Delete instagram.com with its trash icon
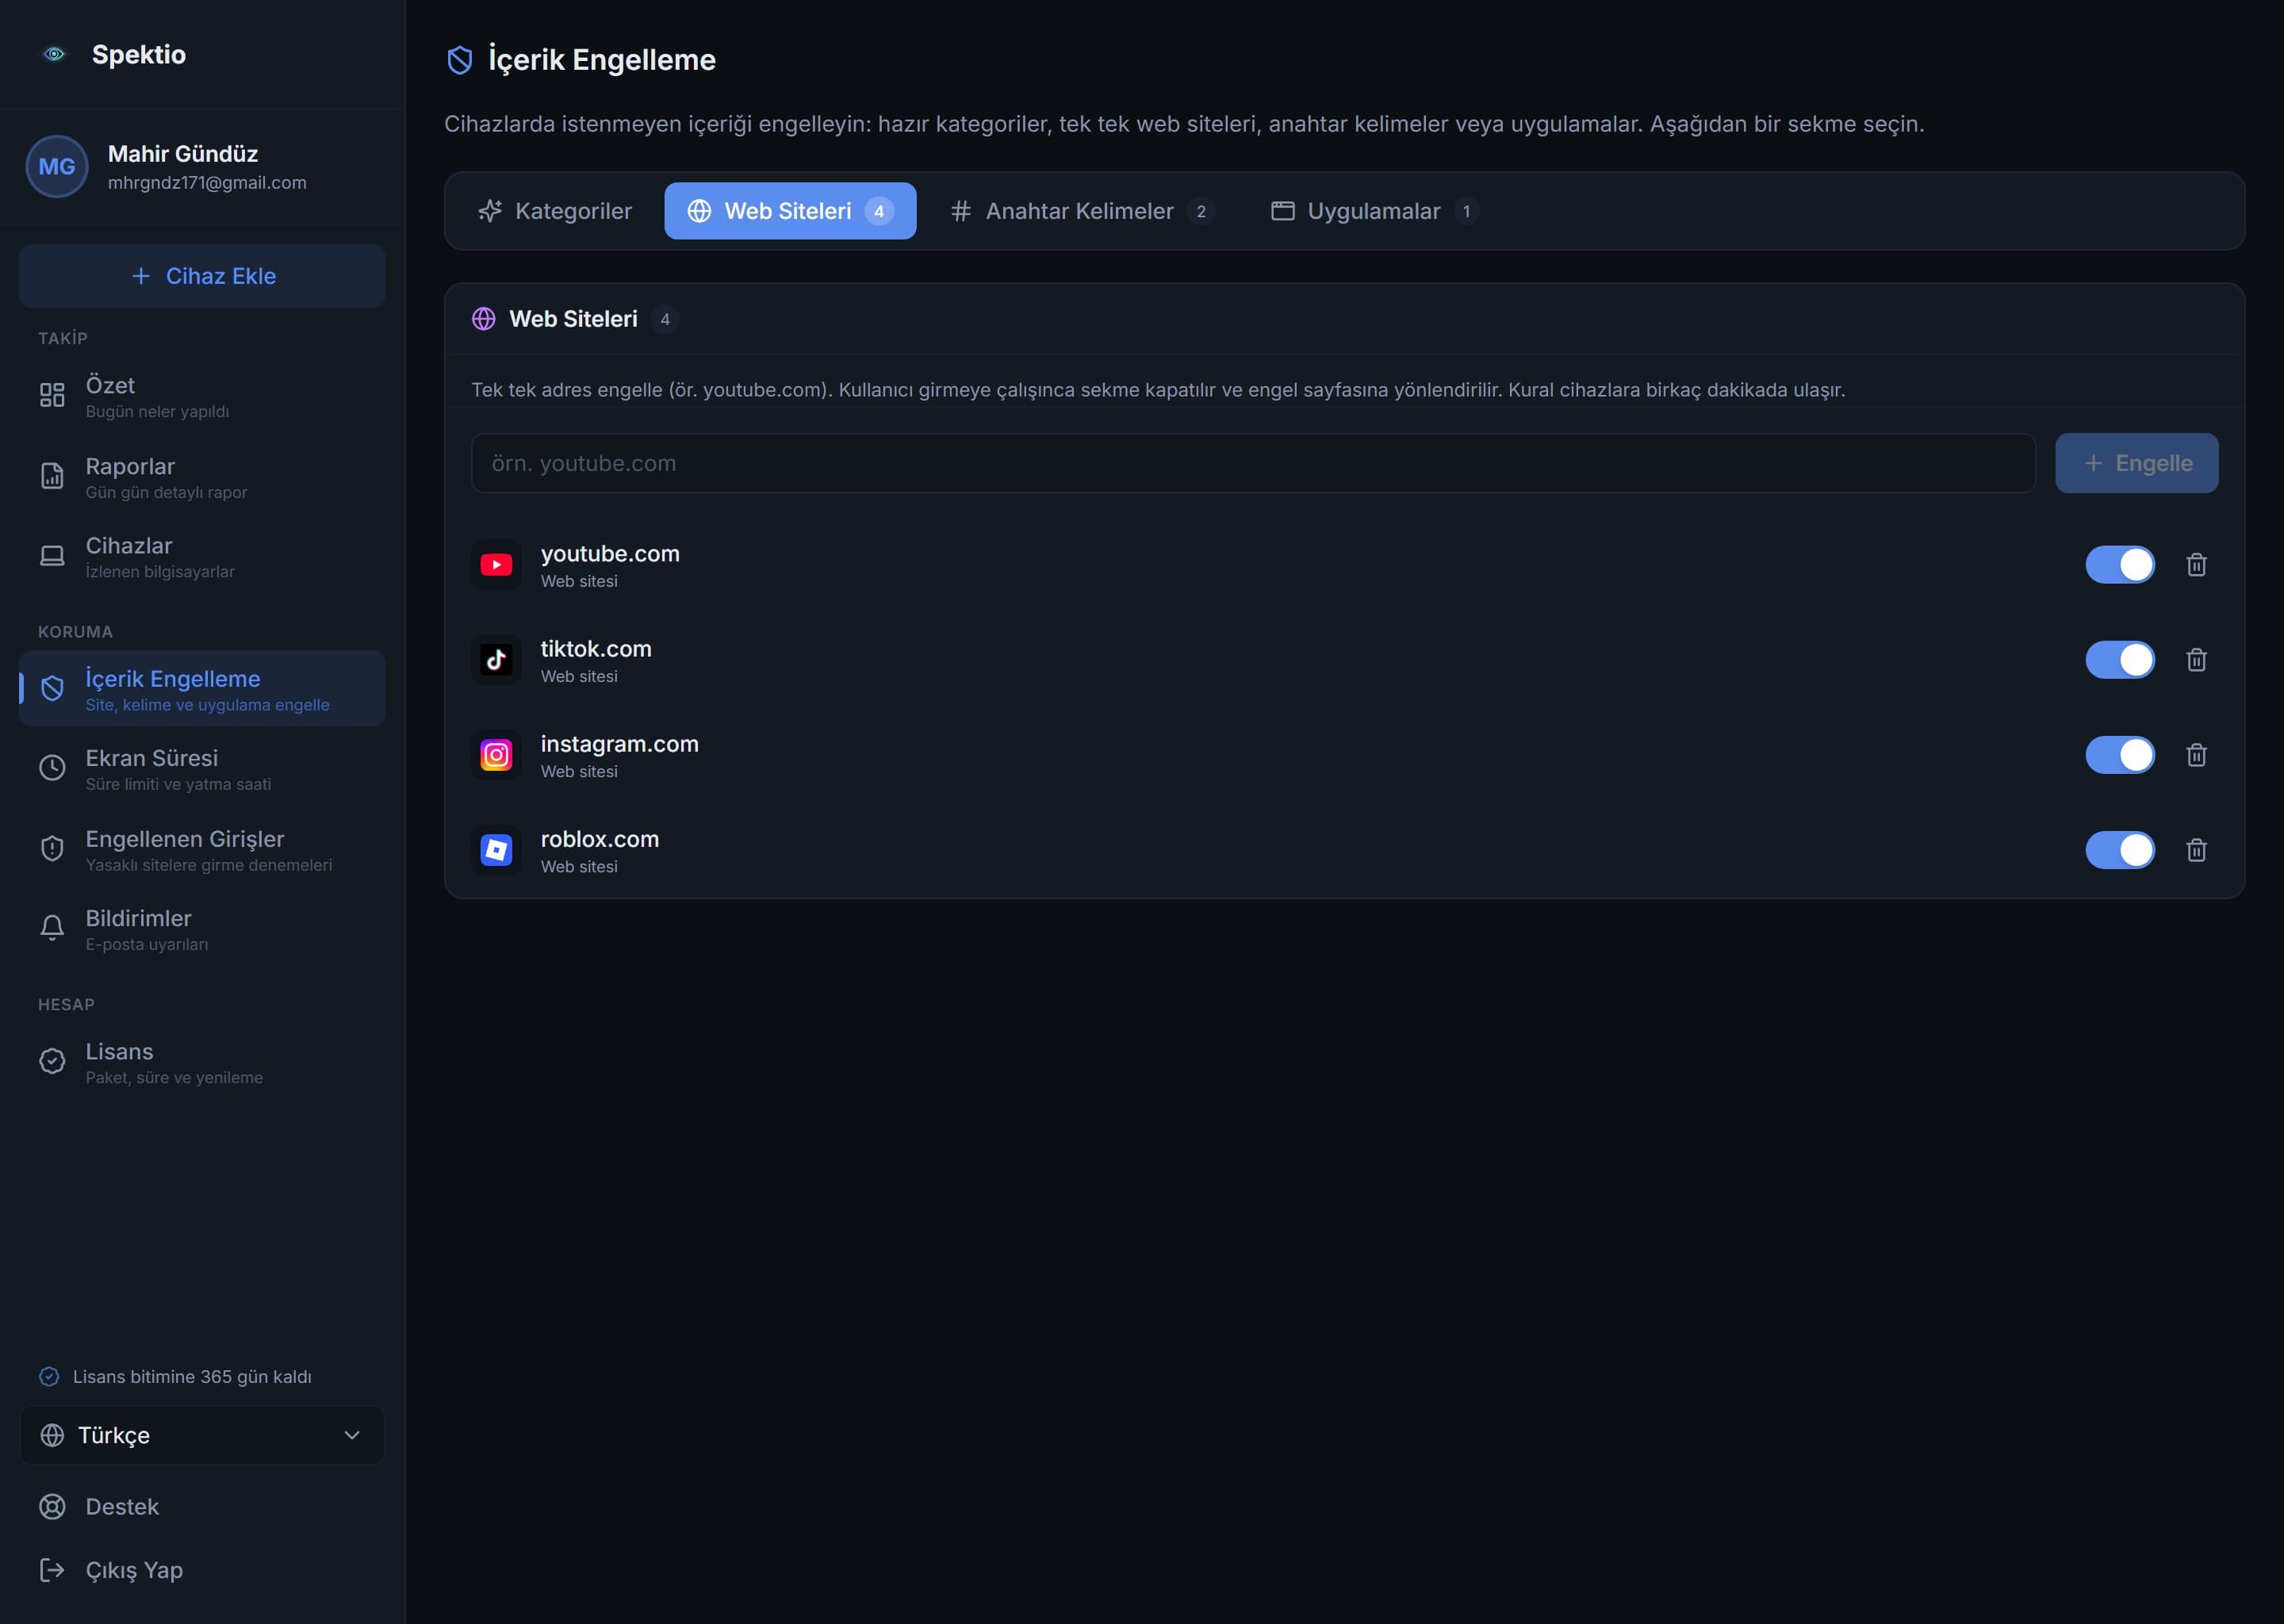 point(2197,755)
